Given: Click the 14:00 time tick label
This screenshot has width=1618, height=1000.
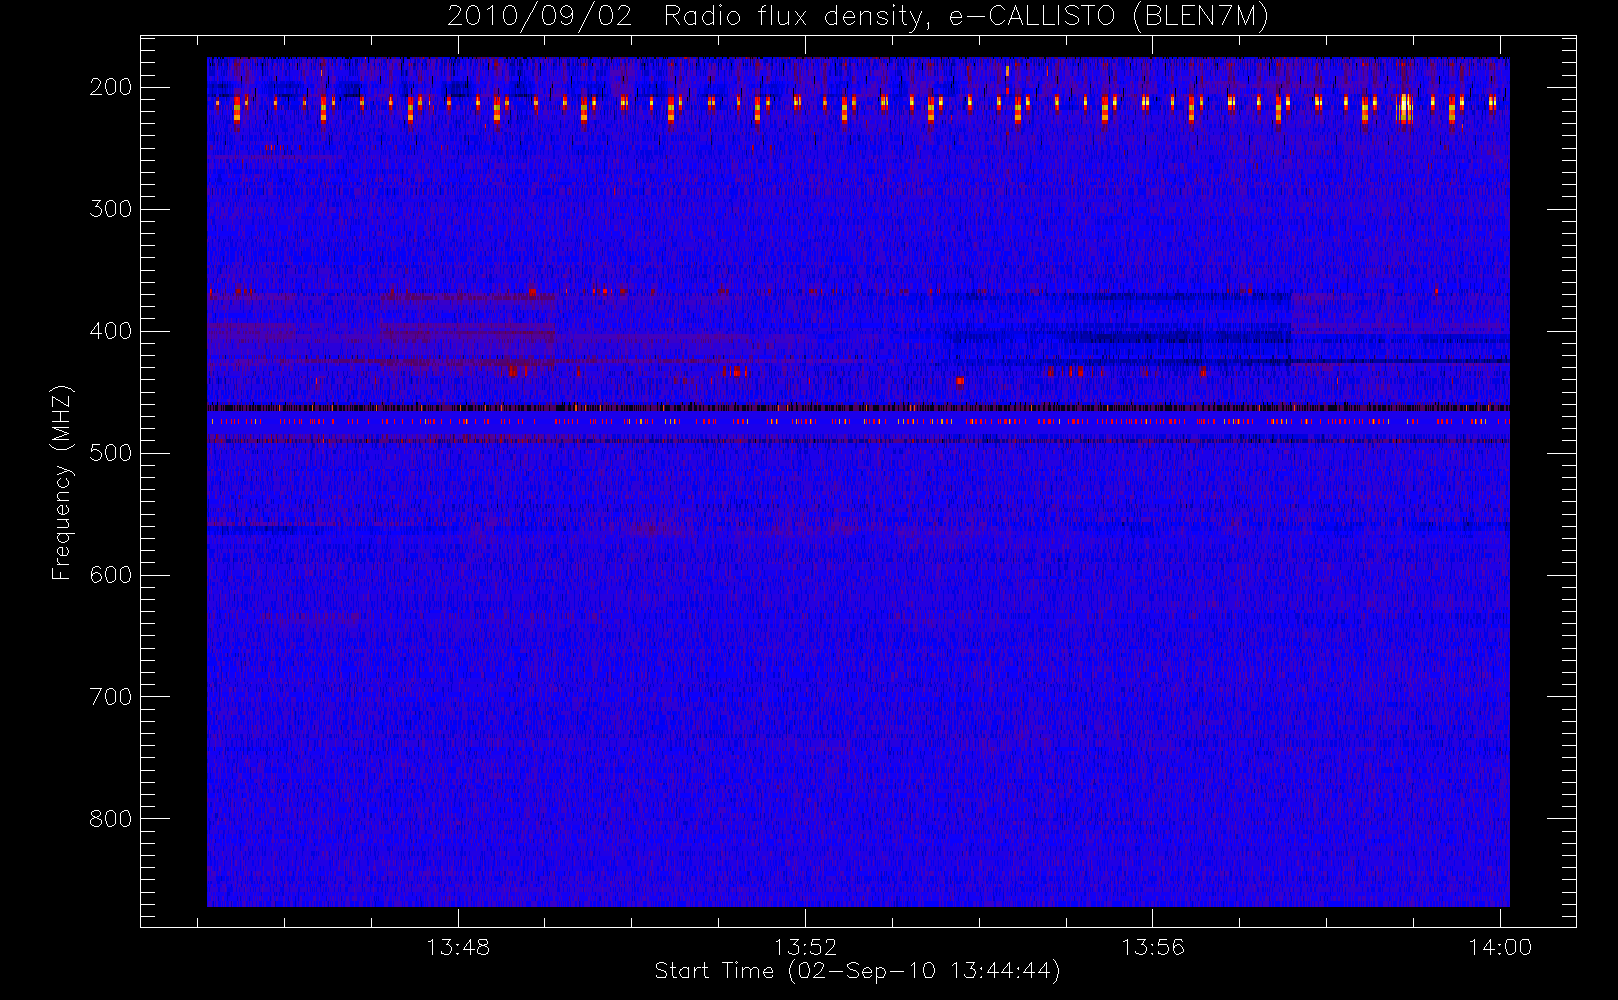Looking at the screenshot, I should pos(1500,947).
